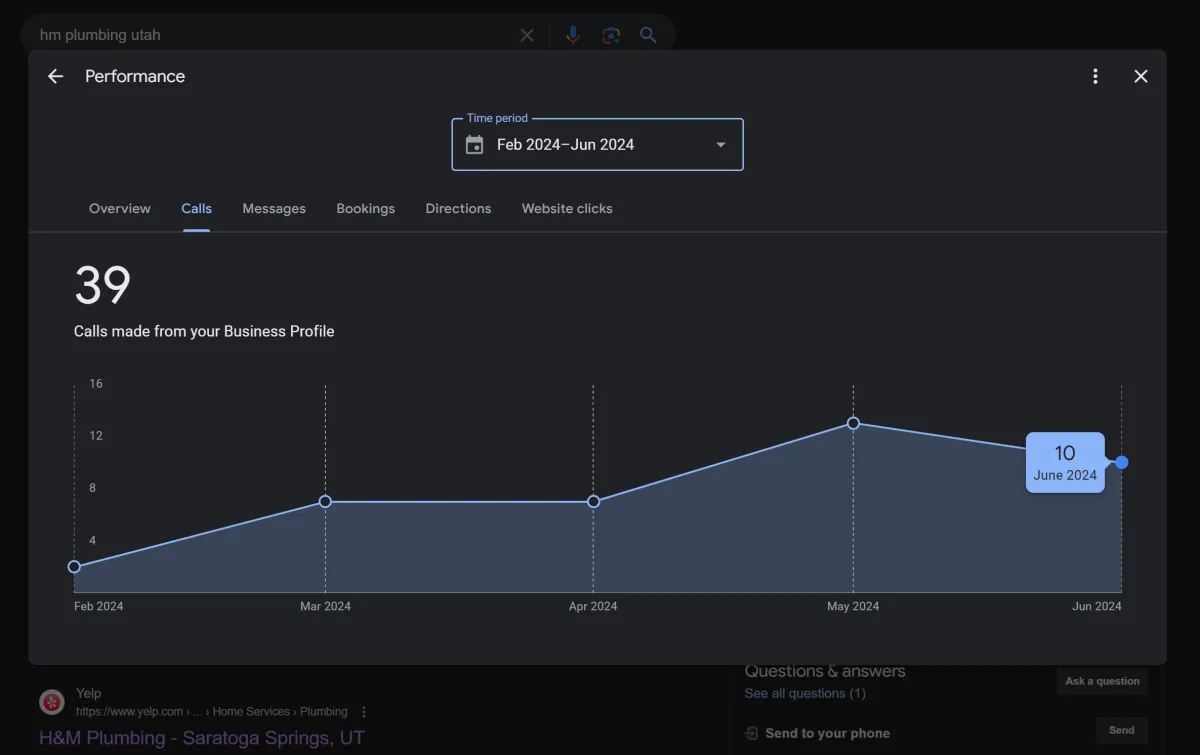Switch to the Messages tab

click(x=274, y=209)
